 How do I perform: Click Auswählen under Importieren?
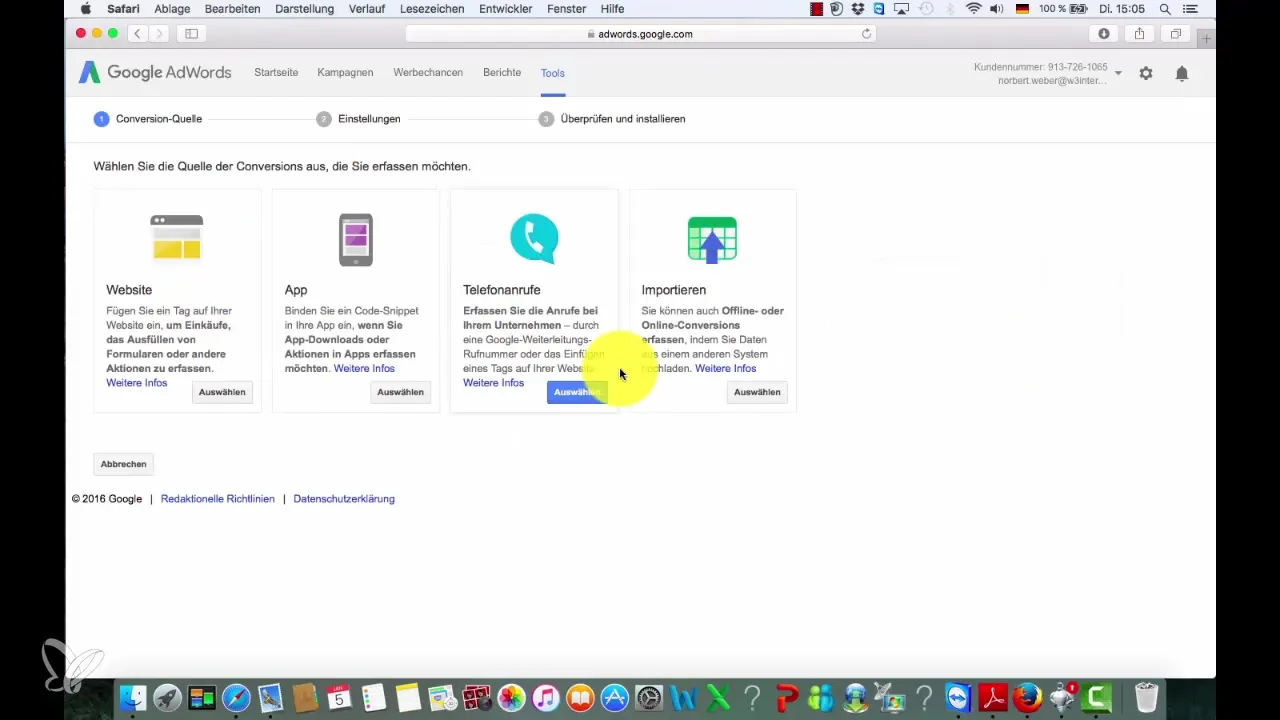pyautogui.click(x=757, y=392)
